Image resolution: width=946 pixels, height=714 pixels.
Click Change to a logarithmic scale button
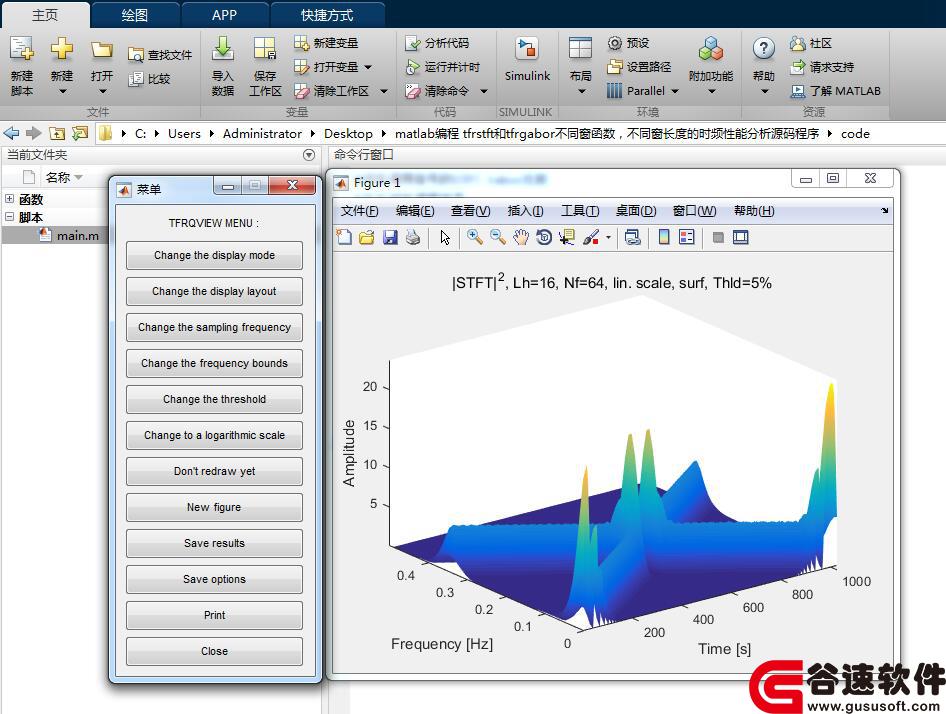[x=214, y=435]
